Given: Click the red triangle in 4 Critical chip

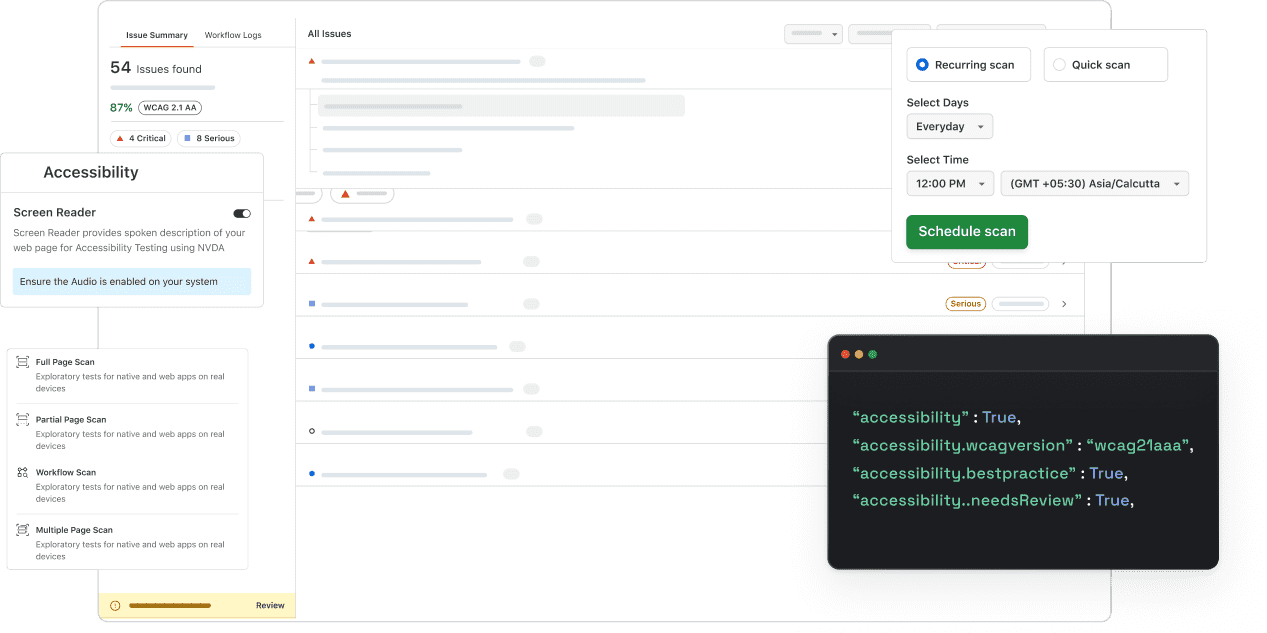Looking at the screenshot, I should point(120,139).
